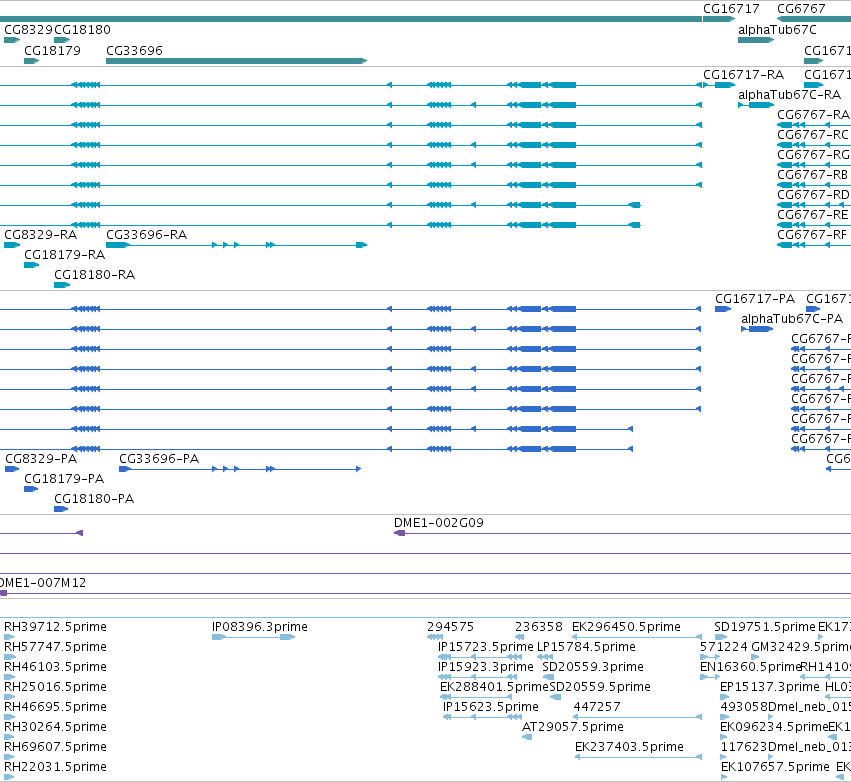Image resolution: width=851 pixels, height=782 pixels.
Task: Click the DME1-002G09 clone label
Action: 439,523
